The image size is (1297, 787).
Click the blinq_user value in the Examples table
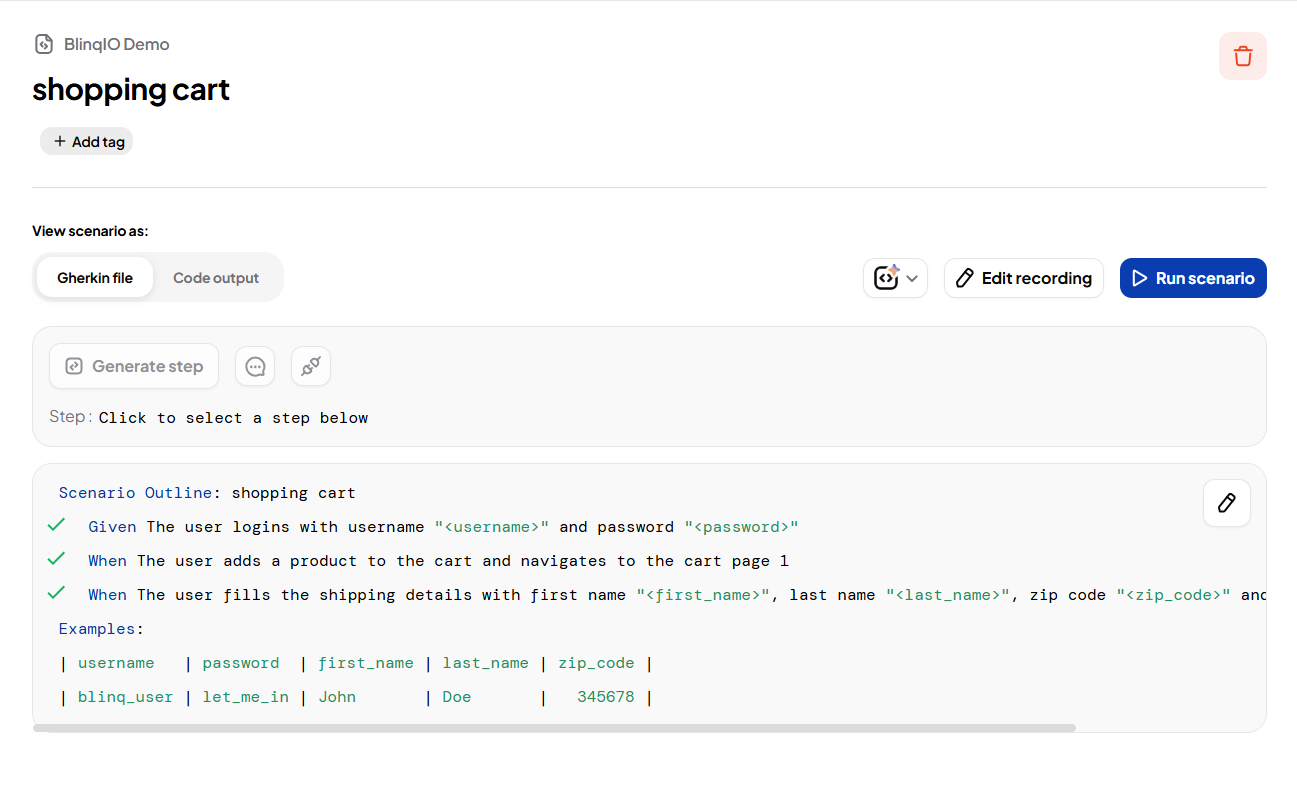click(125, 697)
